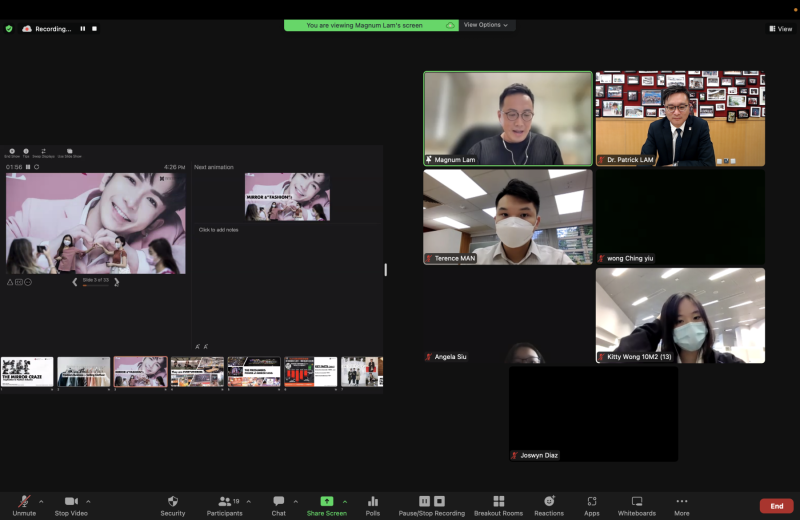Stop the recording from the top bar

coord(94,29)
